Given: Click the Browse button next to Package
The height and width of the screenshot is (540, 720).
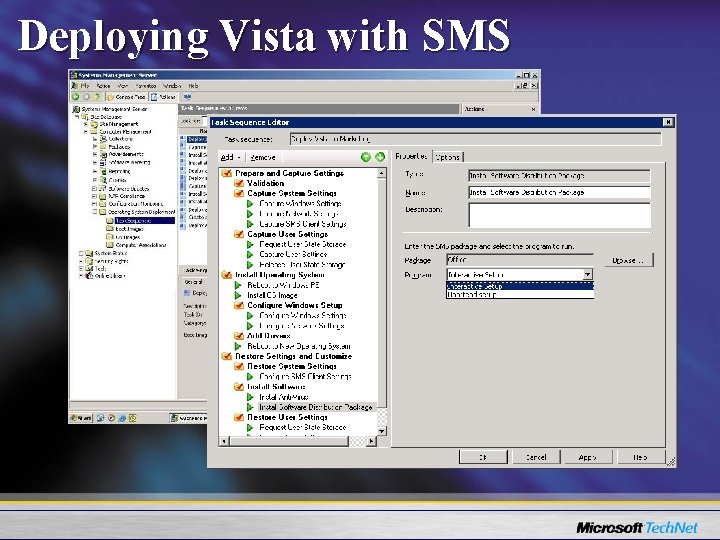Looking at the screenshot, I should pyautogui.click(x=629, y=260).
